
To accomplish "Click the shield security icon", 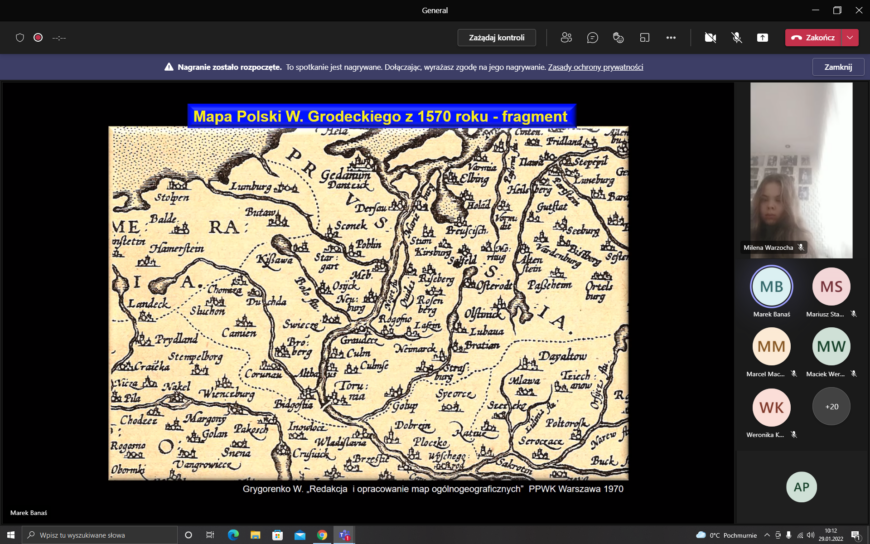I will tap(20, 38).
